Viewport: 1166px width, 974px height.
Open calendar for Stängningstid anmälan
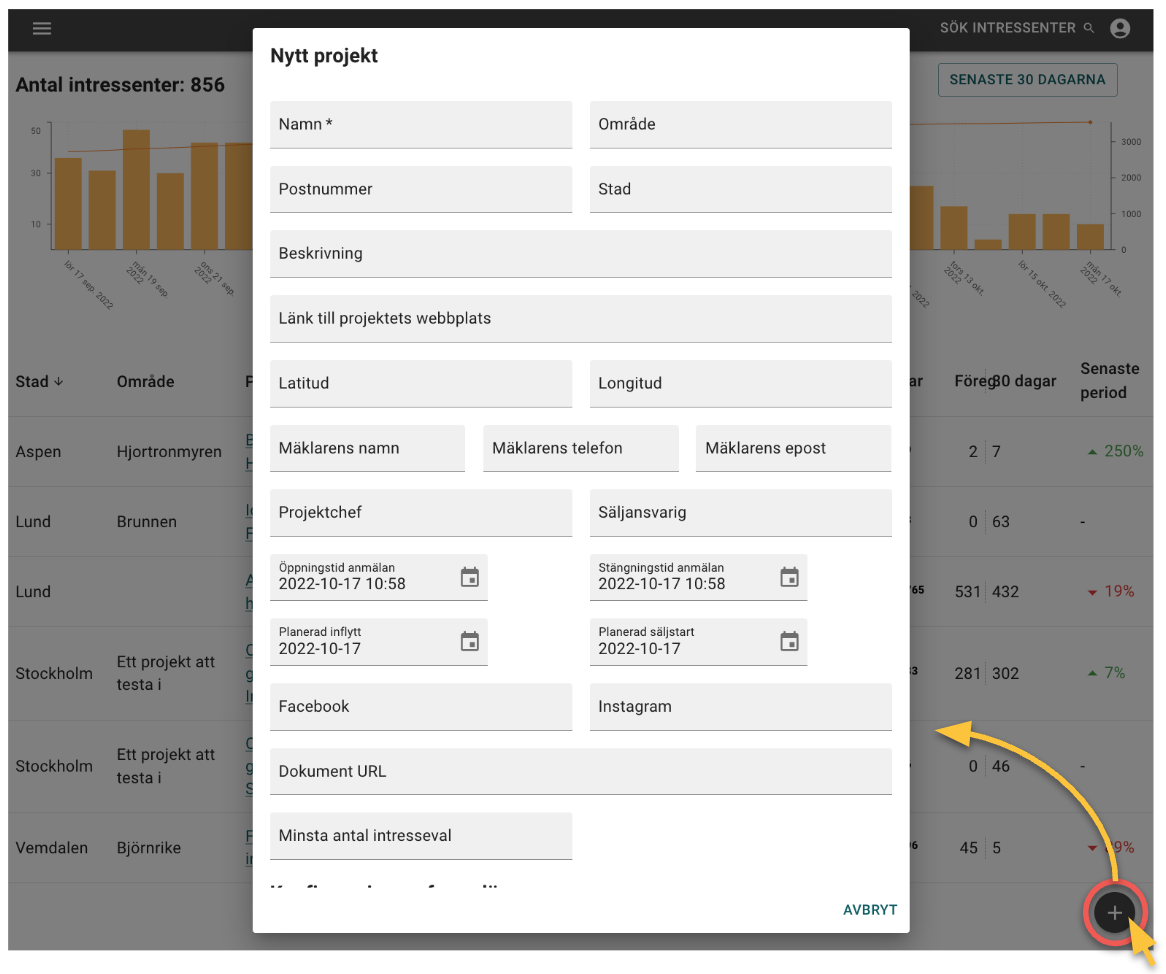tap(789, 577)
